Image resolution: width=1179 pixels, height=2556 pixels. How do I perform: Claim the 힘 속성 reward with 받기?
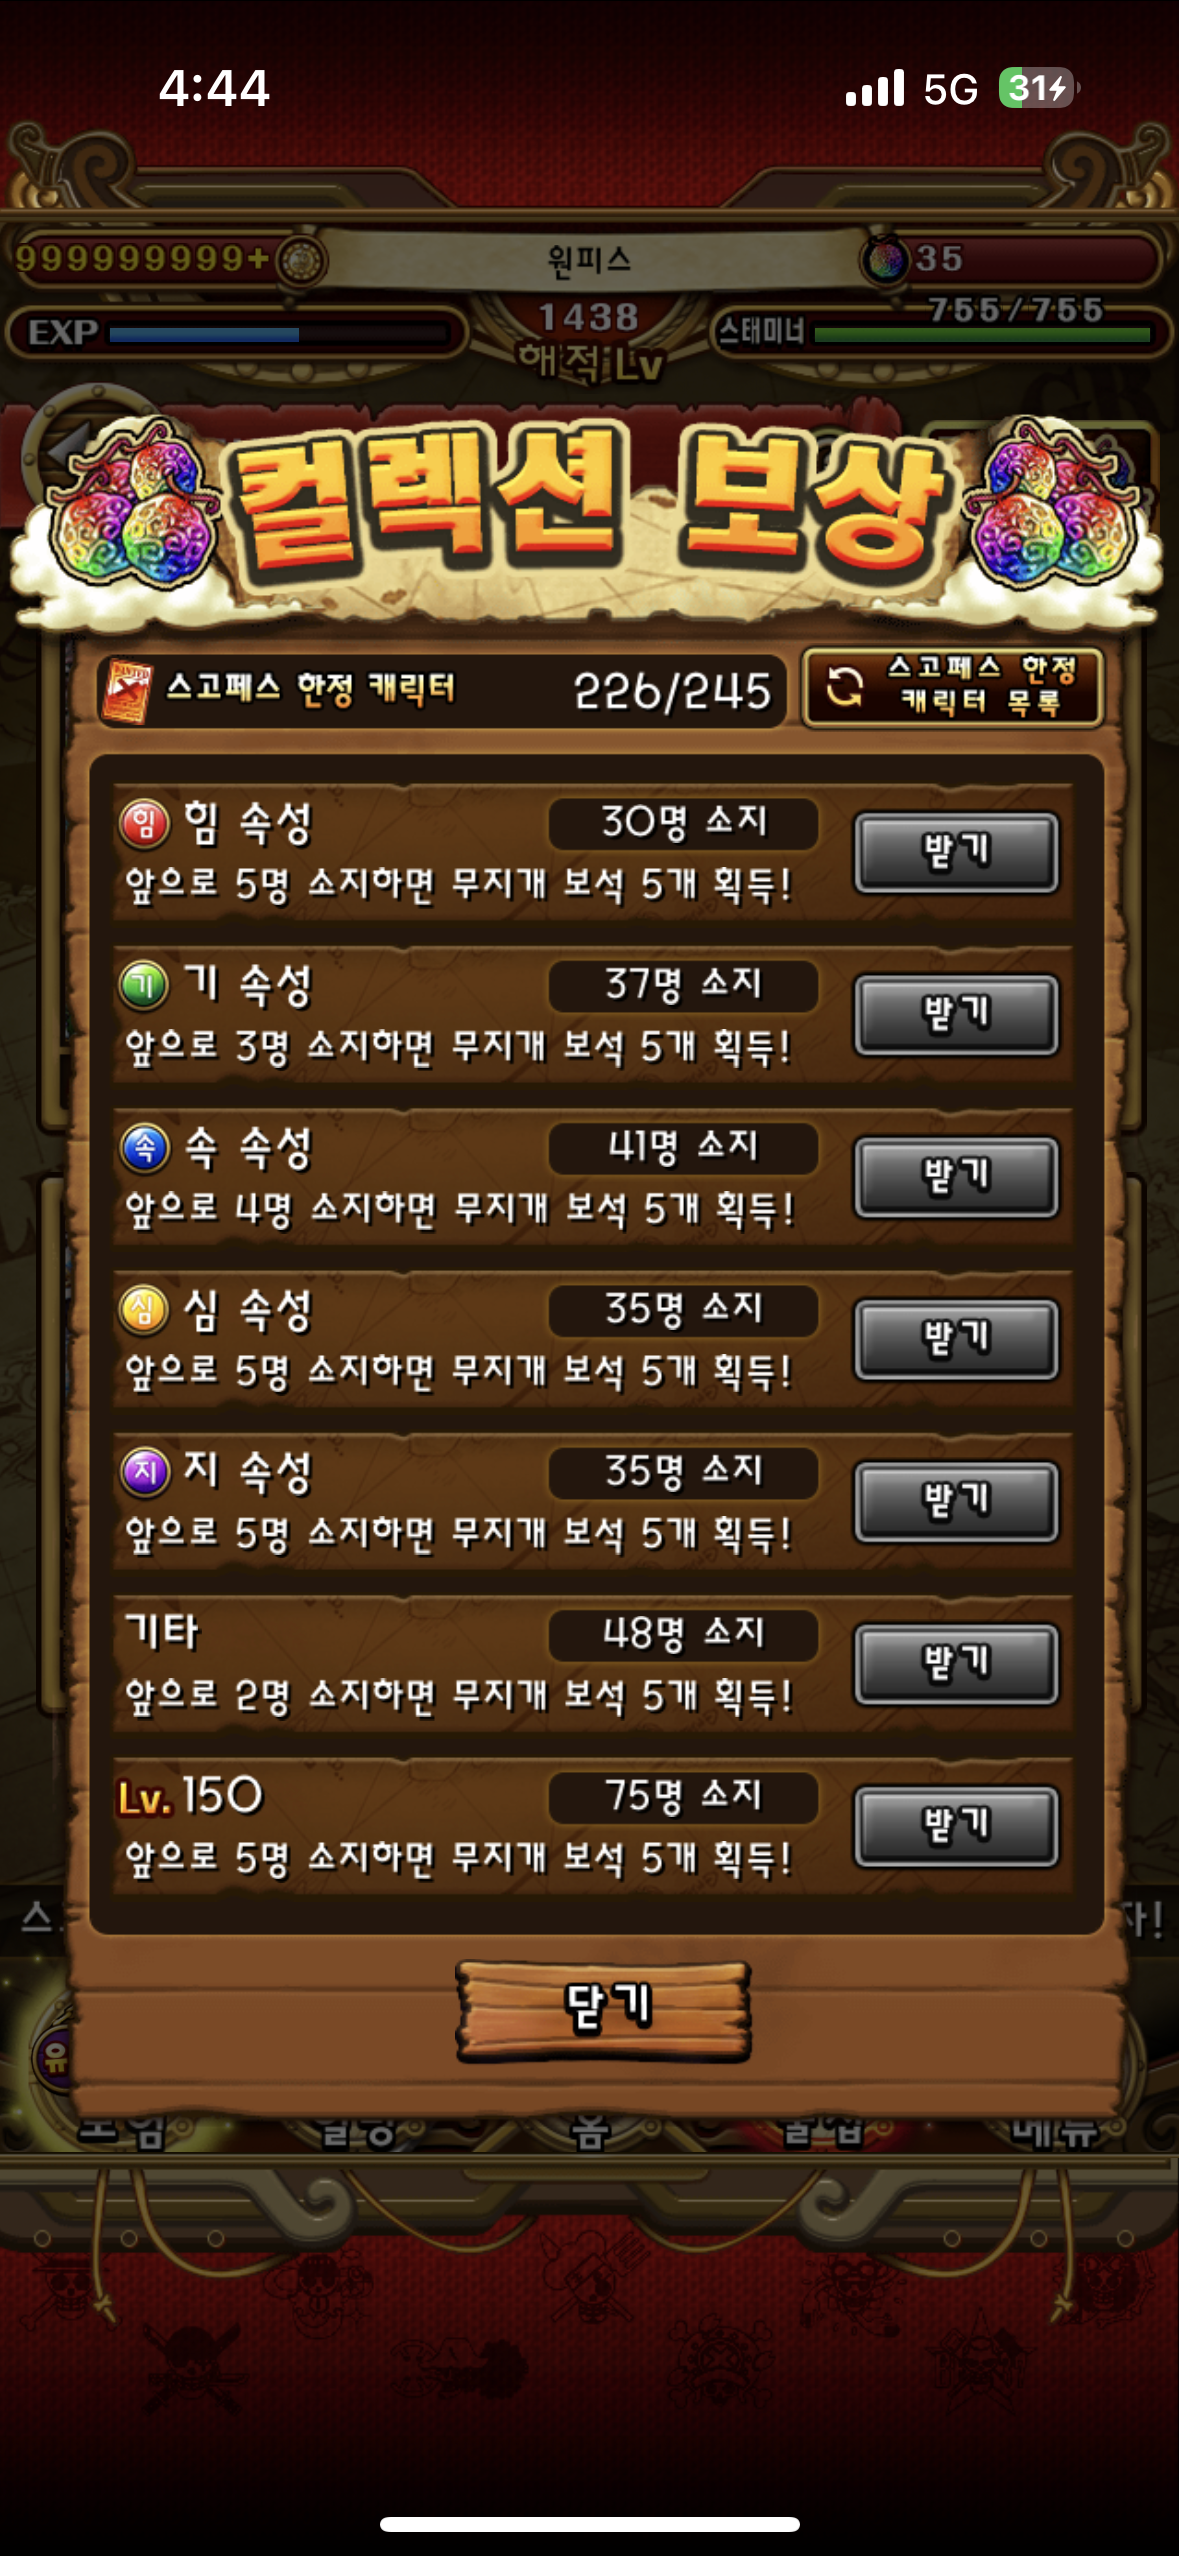[x=956, y=852]
